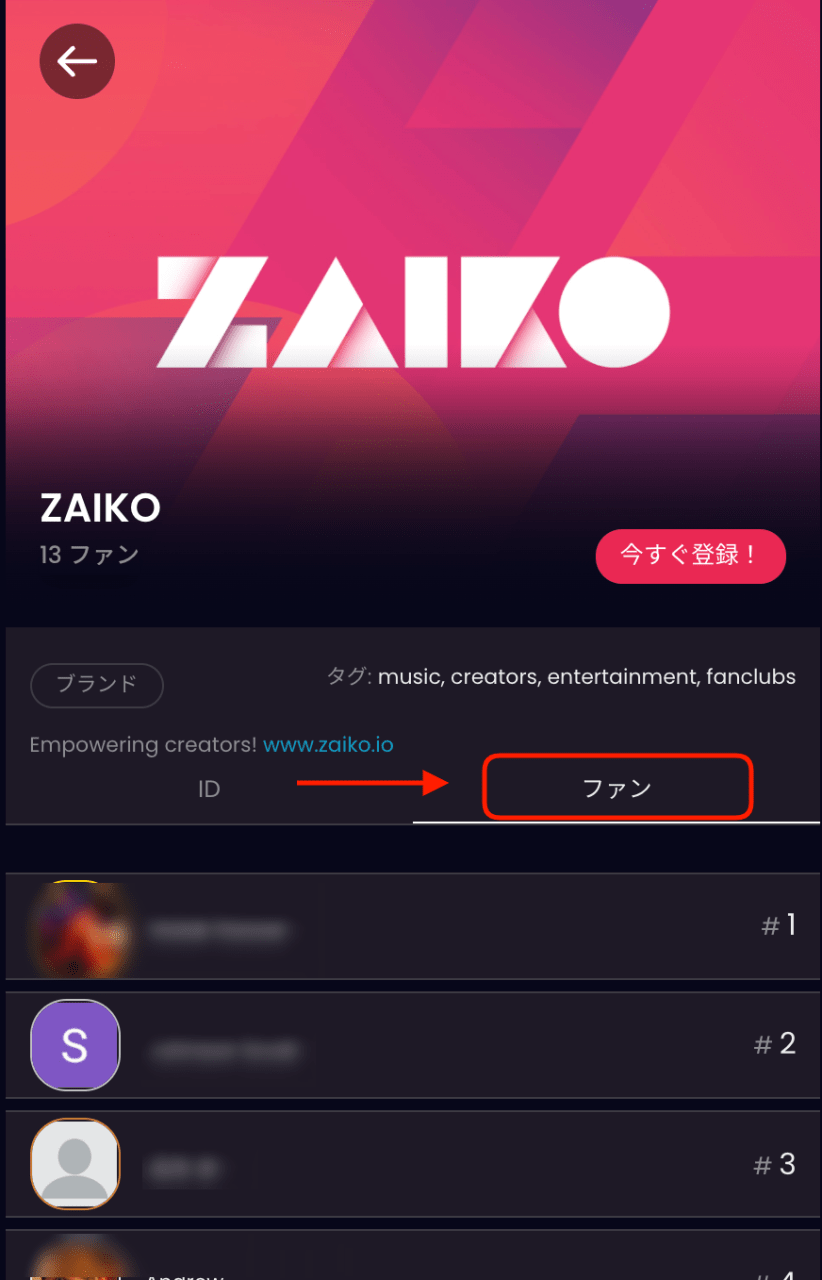
Task: Click the purple S avatar icon
Action: point(75,1045)
